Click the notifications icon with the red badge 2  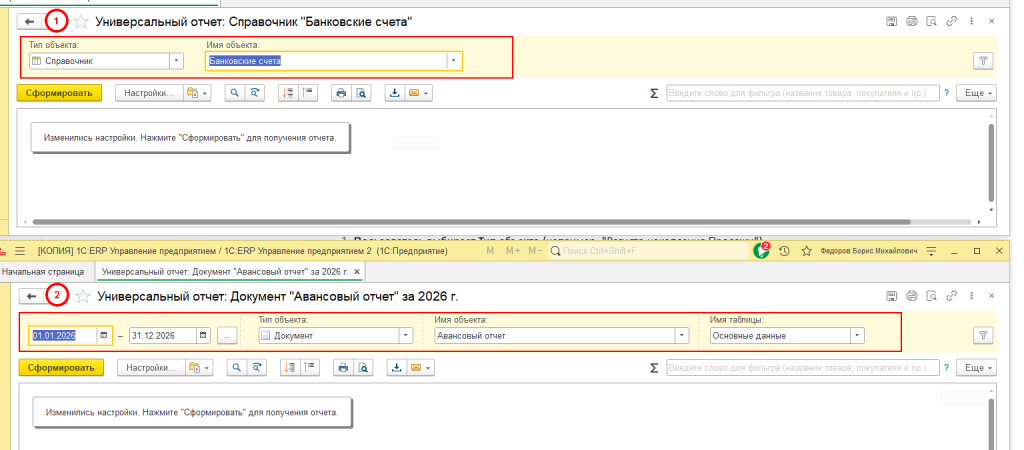(x=763, y=250)
